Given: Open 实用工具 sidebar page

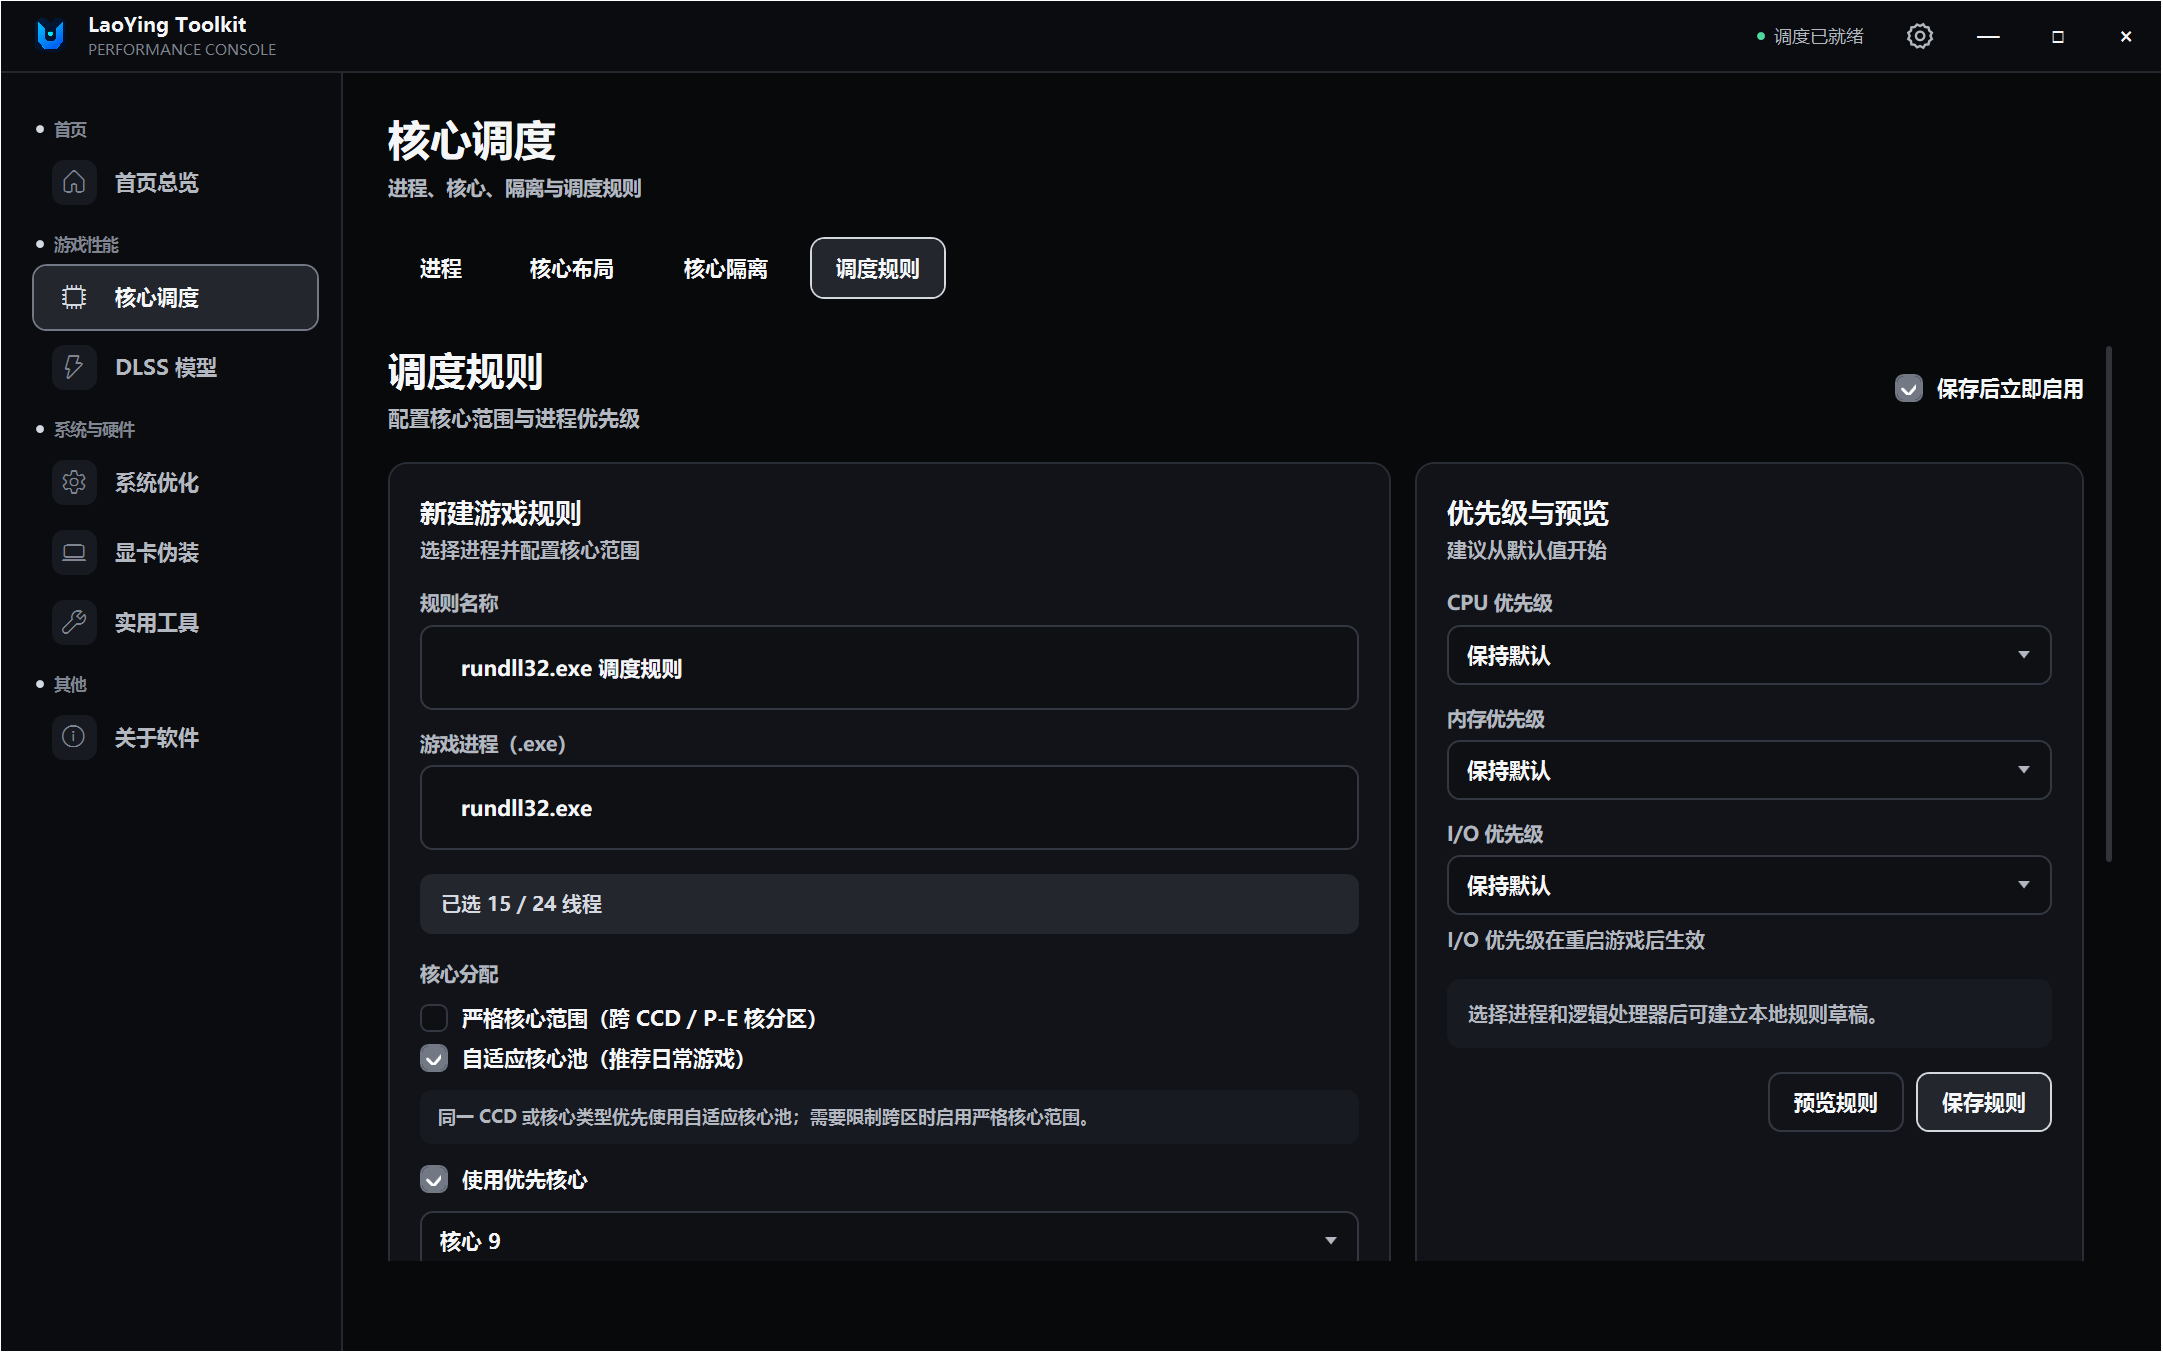Looking at the screenshot, I should click(x=175, y=622).
